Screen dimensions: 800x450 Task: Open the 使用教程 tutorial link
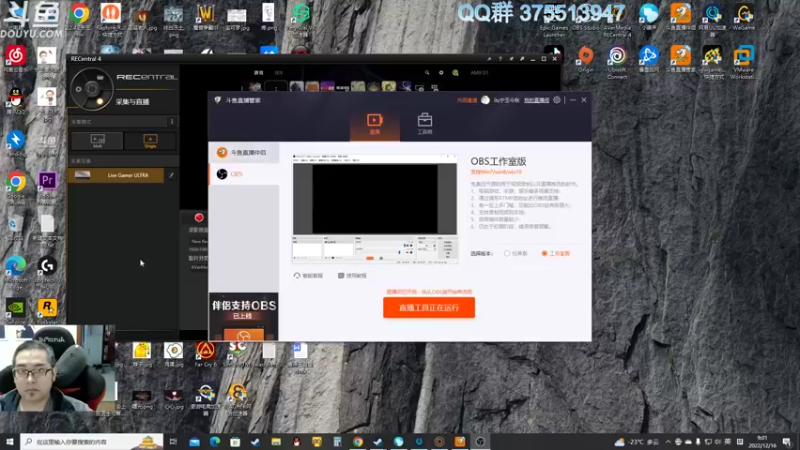tap(352, 276)
